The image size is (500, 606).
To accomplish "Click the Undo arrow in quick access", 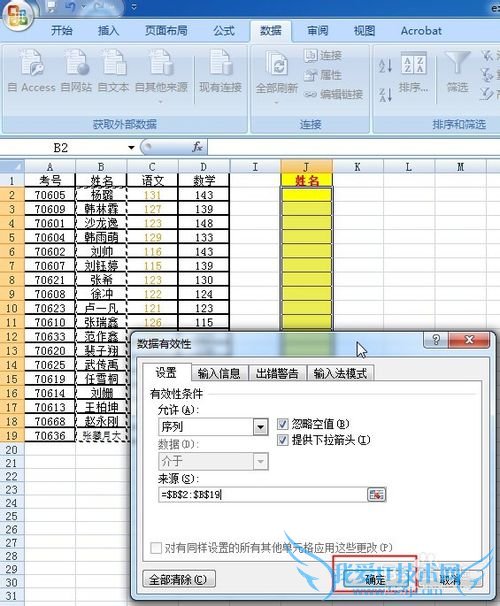I will click(70, 6).
